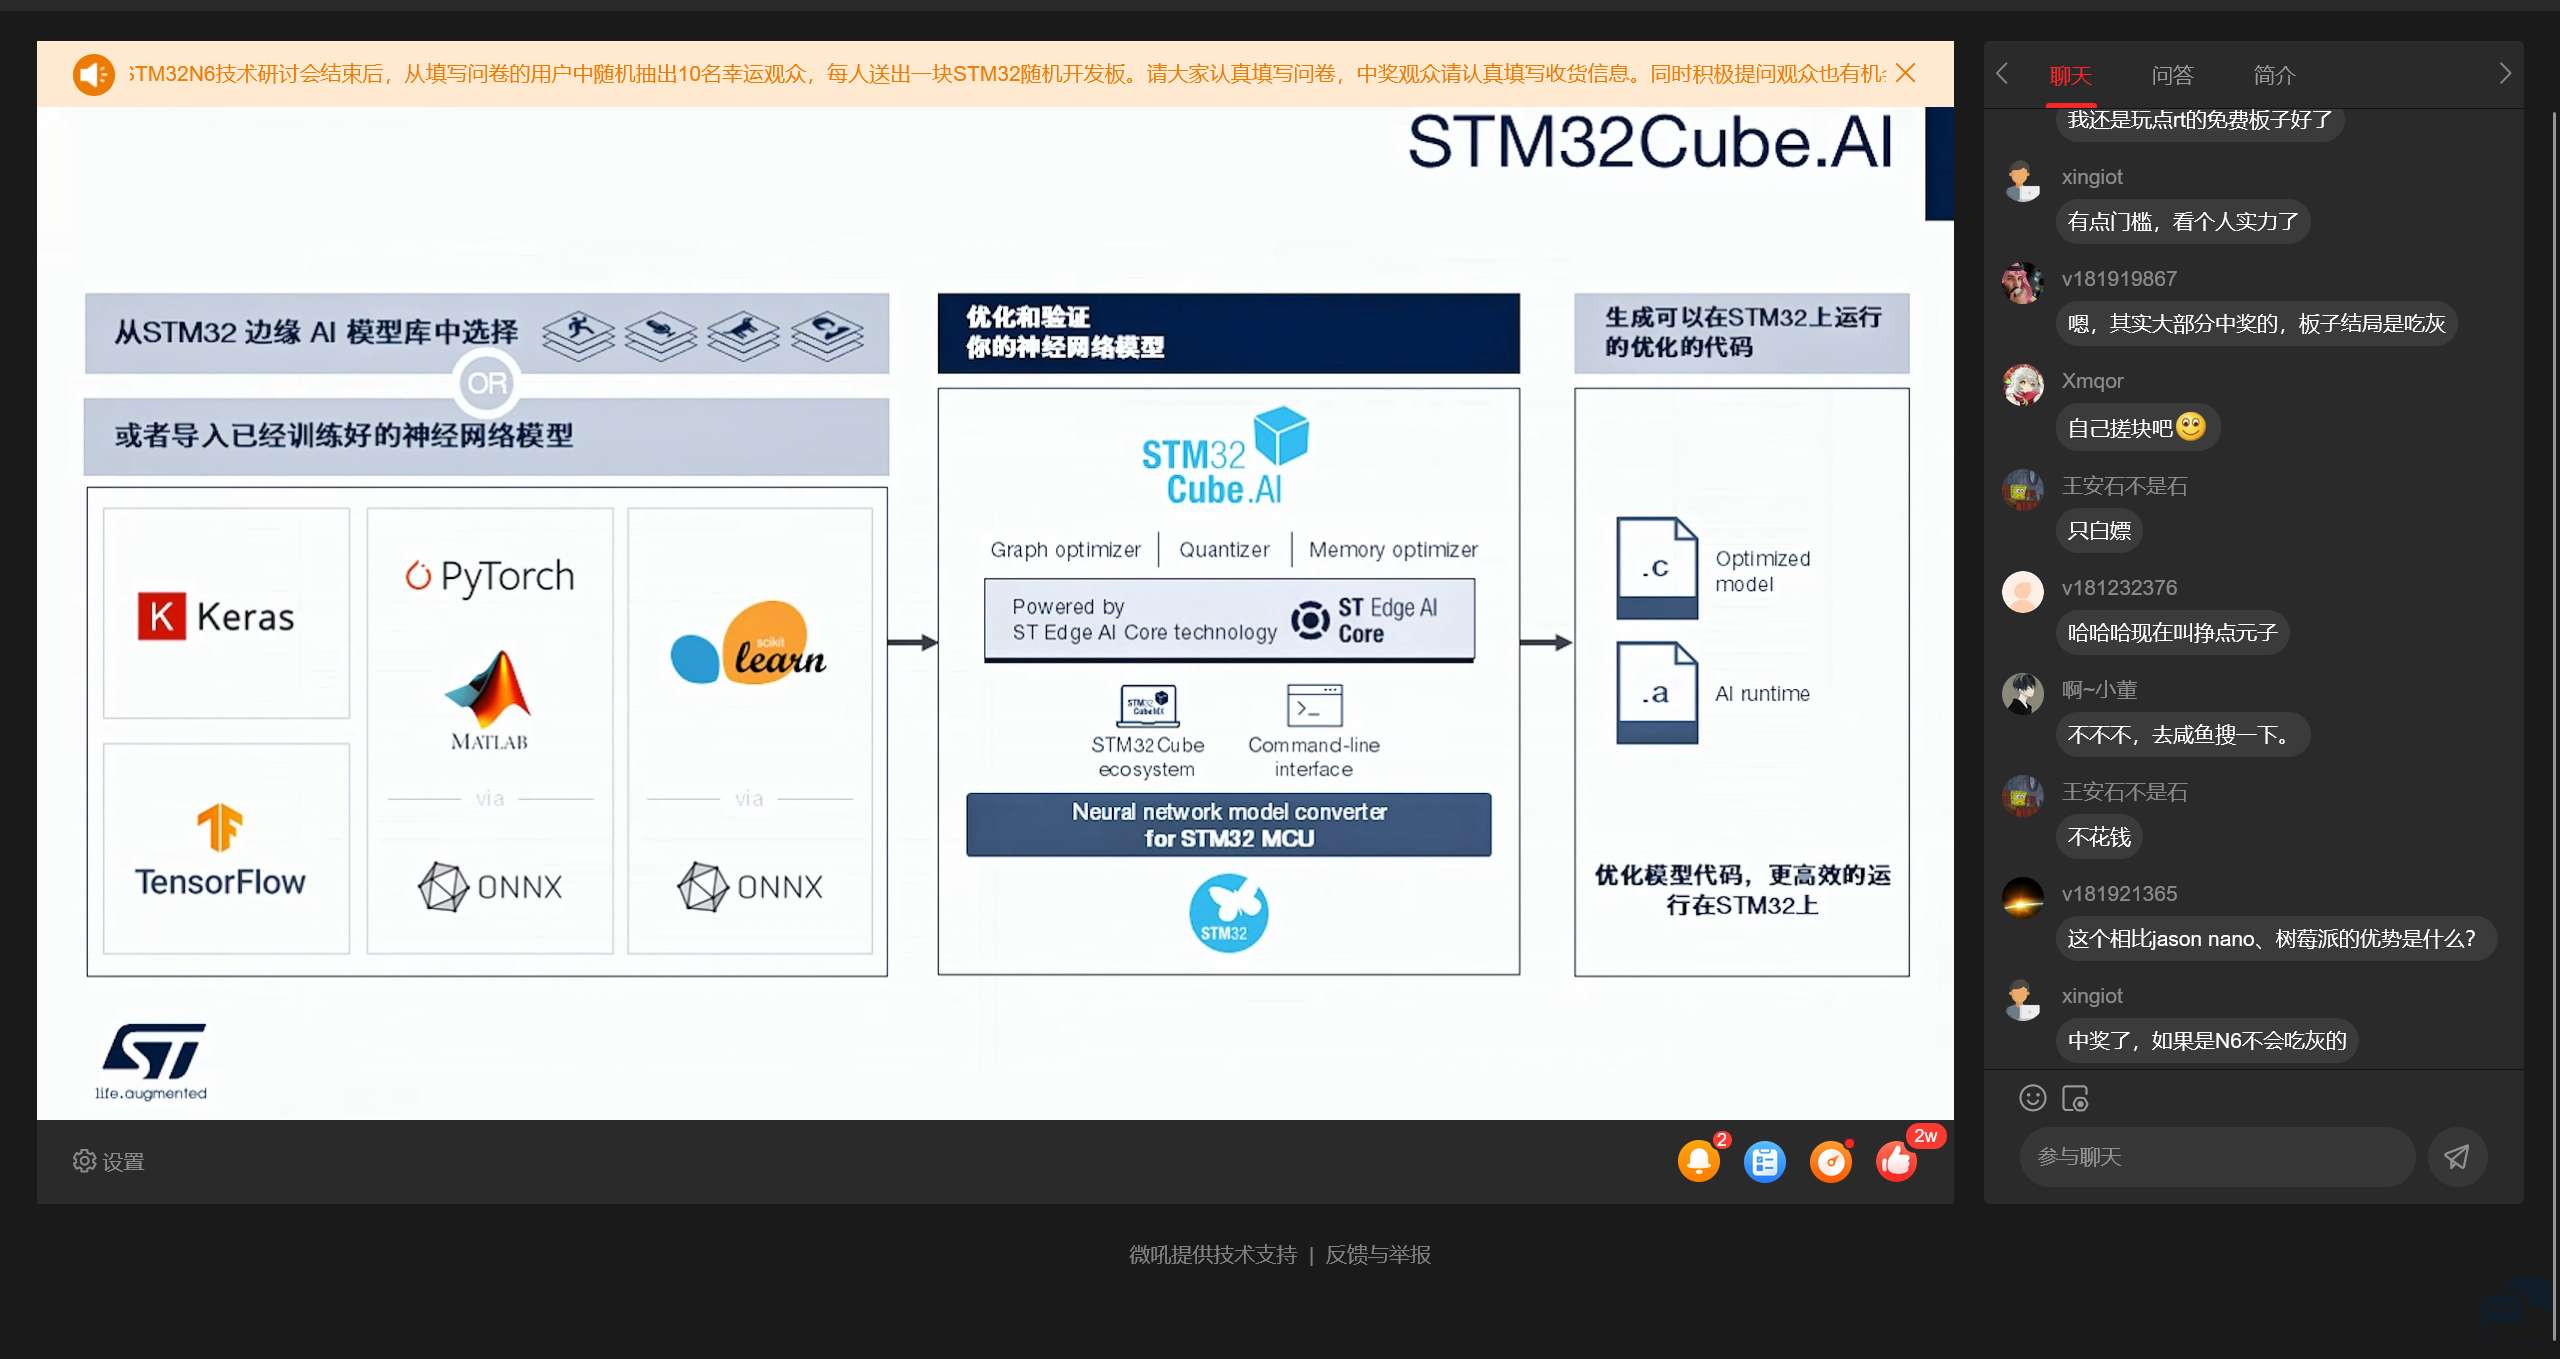Click message 不花钱

tap(2099, 837)
